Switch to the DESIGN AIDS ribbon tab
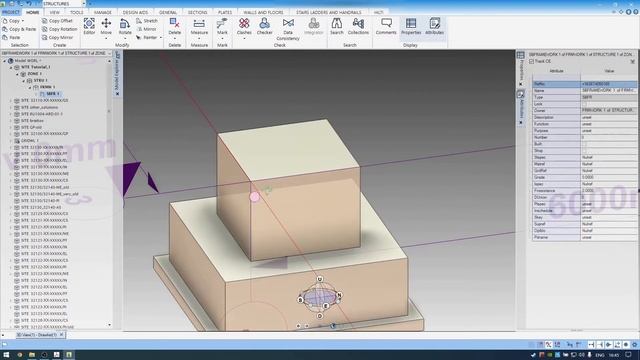The height and width of the screenshot is (360, 640). click(135, 13)
